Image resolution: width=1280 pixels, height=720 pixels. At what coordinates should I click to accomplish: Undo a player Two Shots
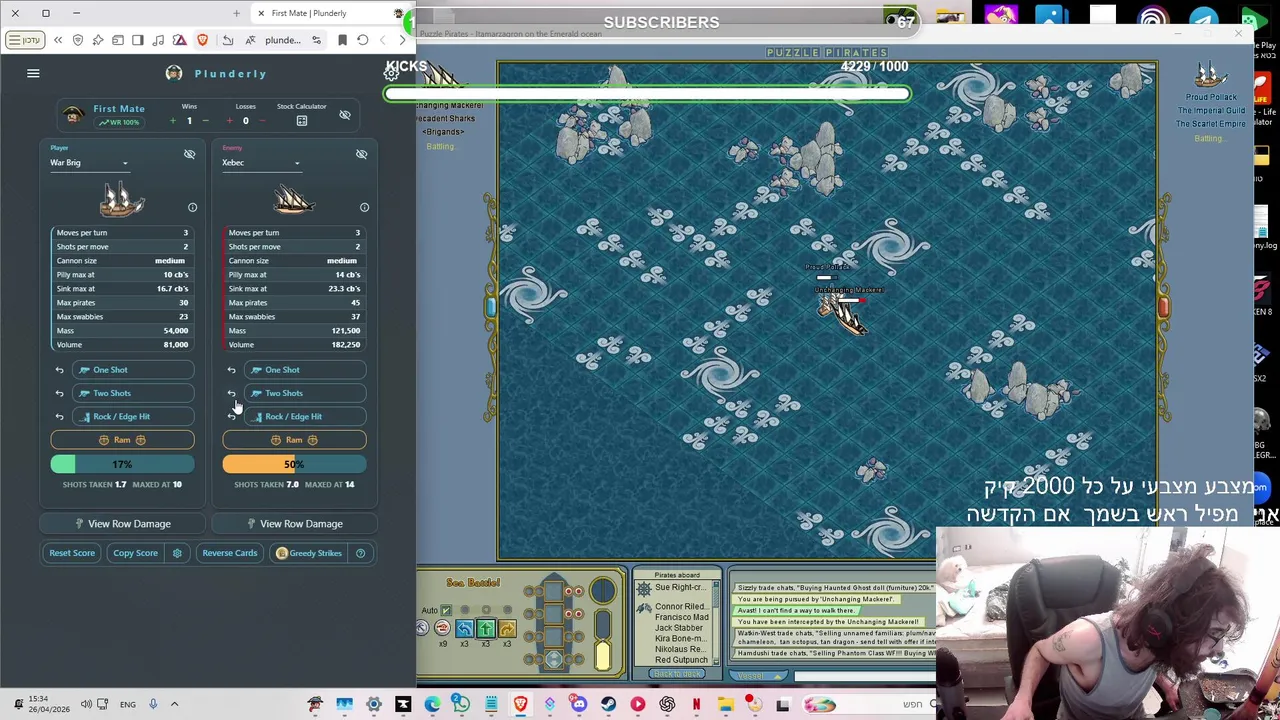coord(59,393)
